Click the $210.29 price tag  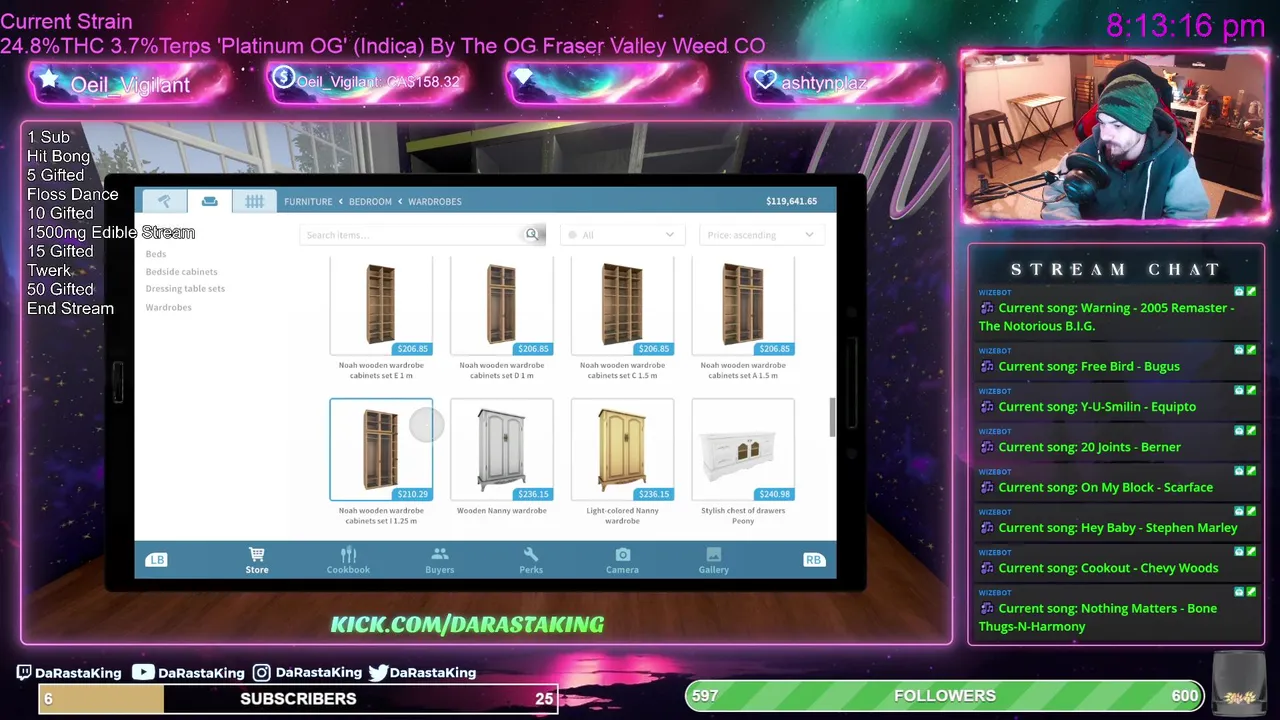click(x=412, y=494)
